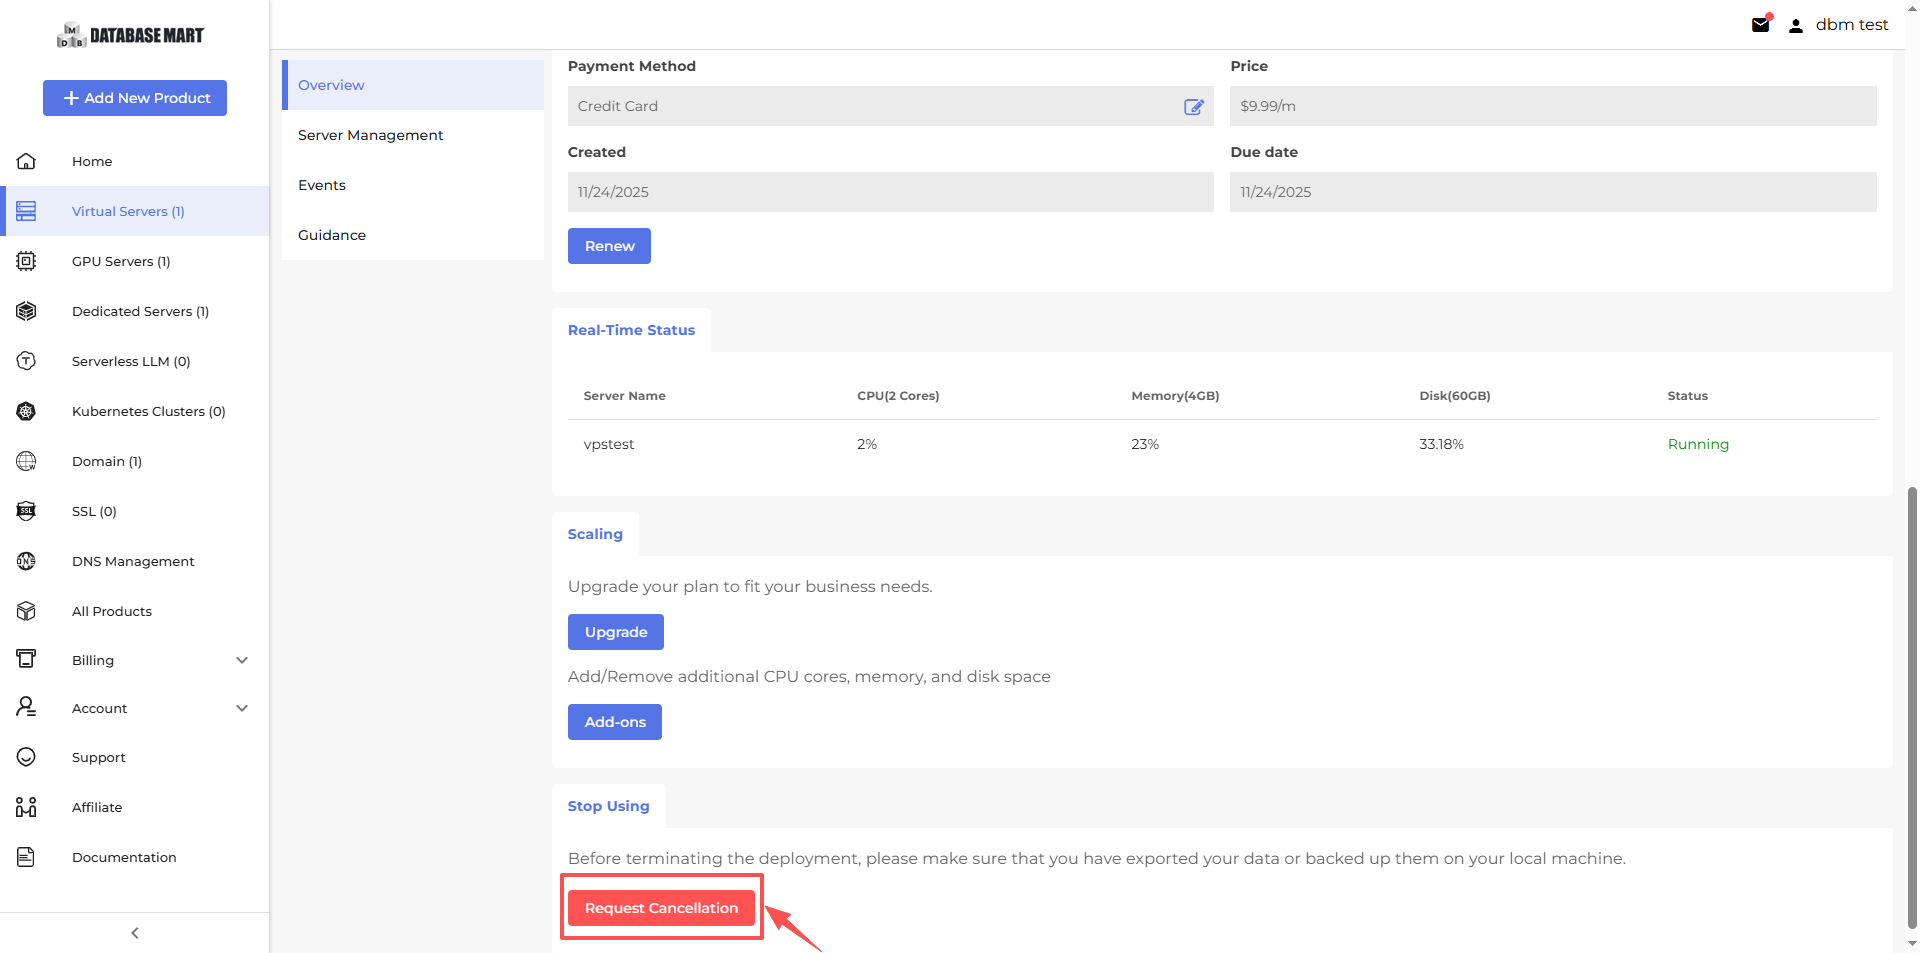Screen dimensions: 1920x953
Task: Click the Support smiley icon
Action: 26,757
